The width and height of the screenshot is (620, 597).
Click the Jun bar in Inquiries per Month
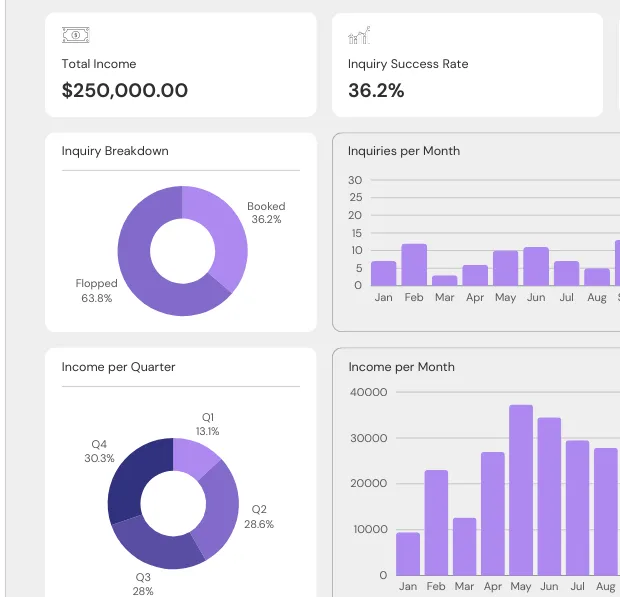[536, 266]
